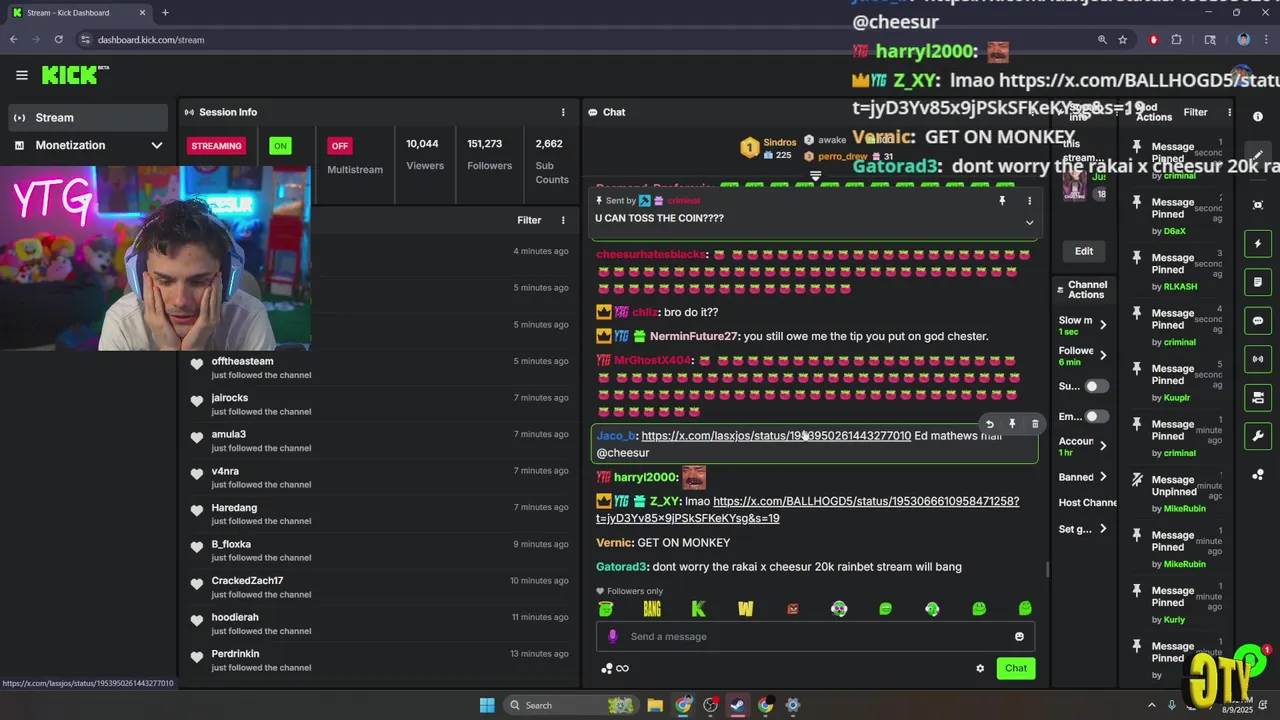Image resolution: width=1280 pixels, height=720 pixels.
Task: Open Session Info three-dot options
Action: tap(563, 112)
